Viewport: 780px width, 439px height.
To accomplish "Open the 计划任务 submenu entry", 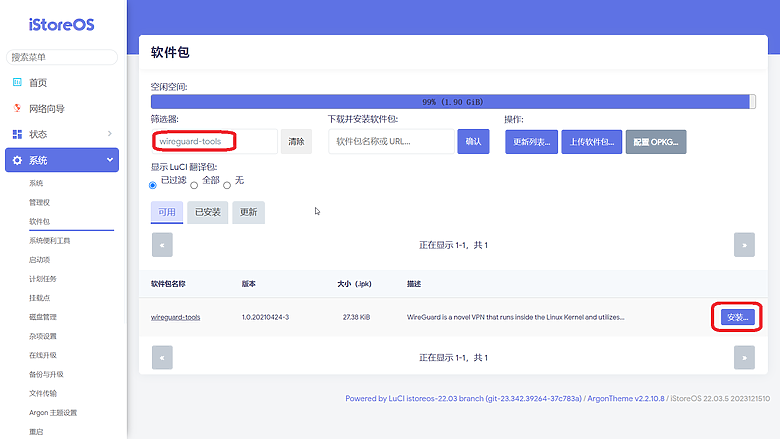I will 43,279.
